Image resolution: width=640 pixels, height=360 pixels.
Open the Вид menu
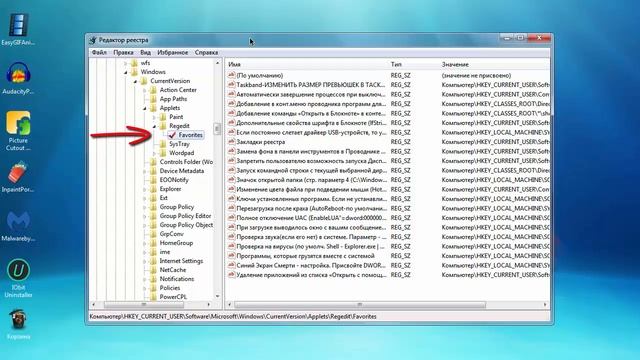[145, 52]
